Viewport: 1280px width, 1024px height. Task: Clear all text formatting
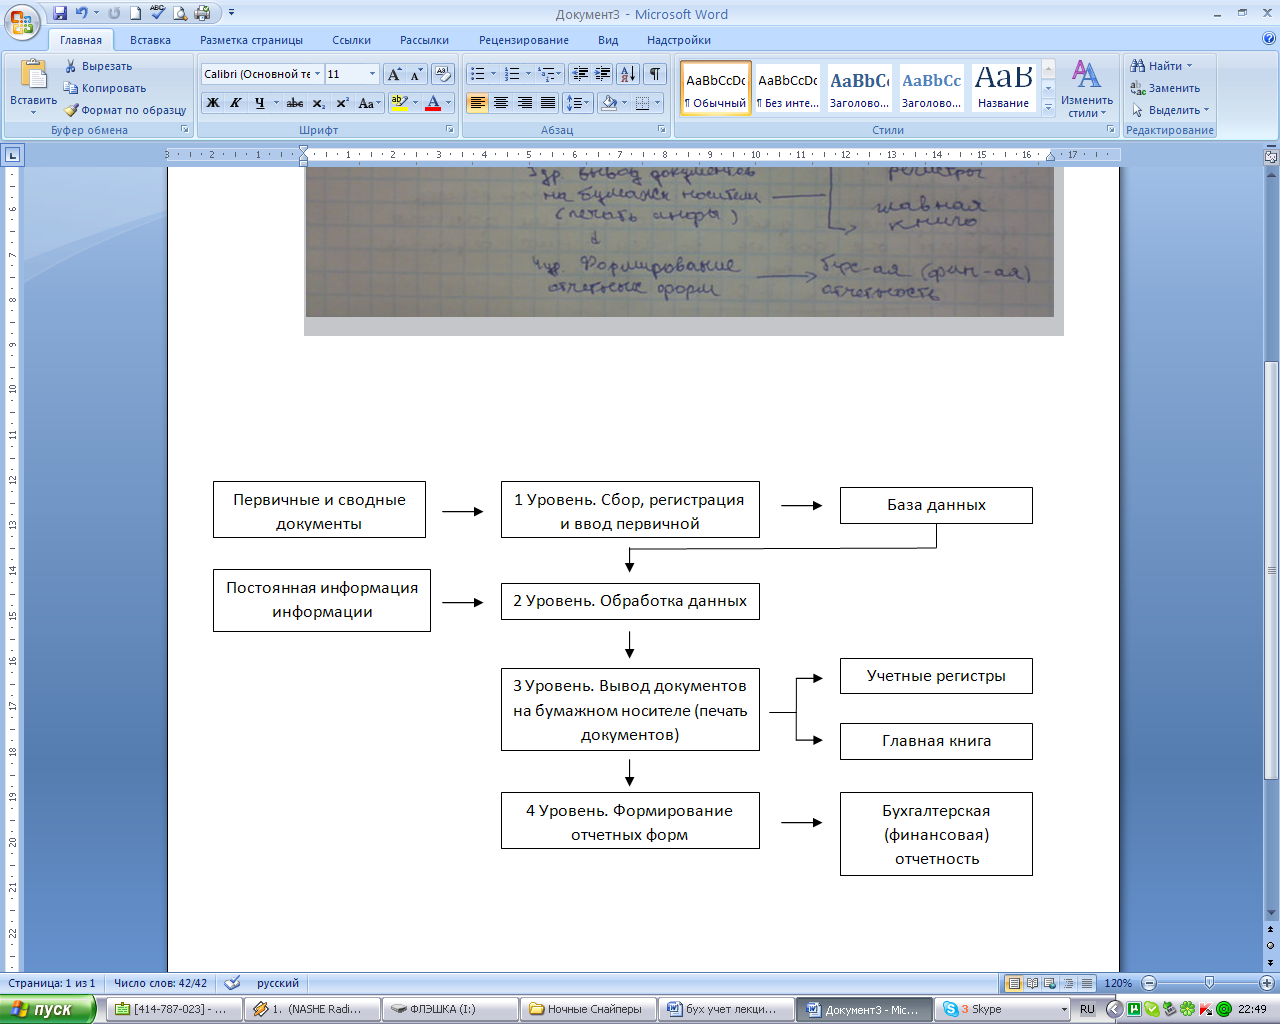pos(443,74)
